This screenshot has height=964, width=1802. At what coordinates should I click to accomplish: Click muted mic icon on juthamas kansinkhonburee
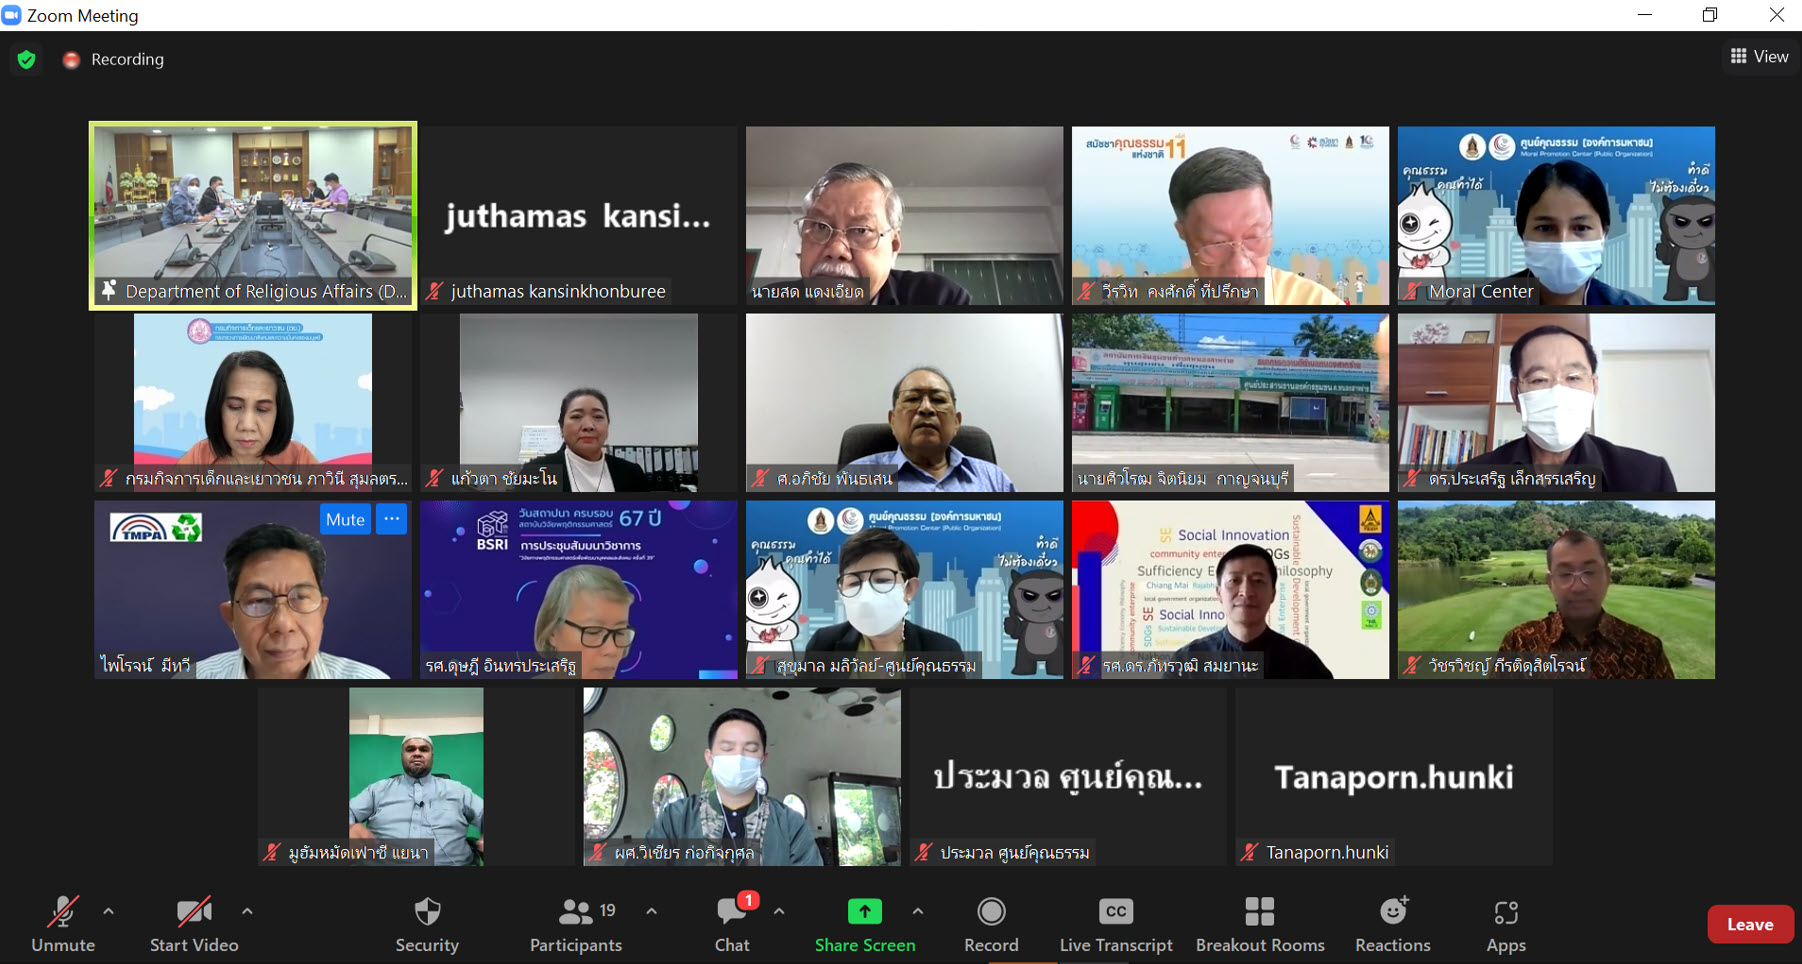pos(434,291)
